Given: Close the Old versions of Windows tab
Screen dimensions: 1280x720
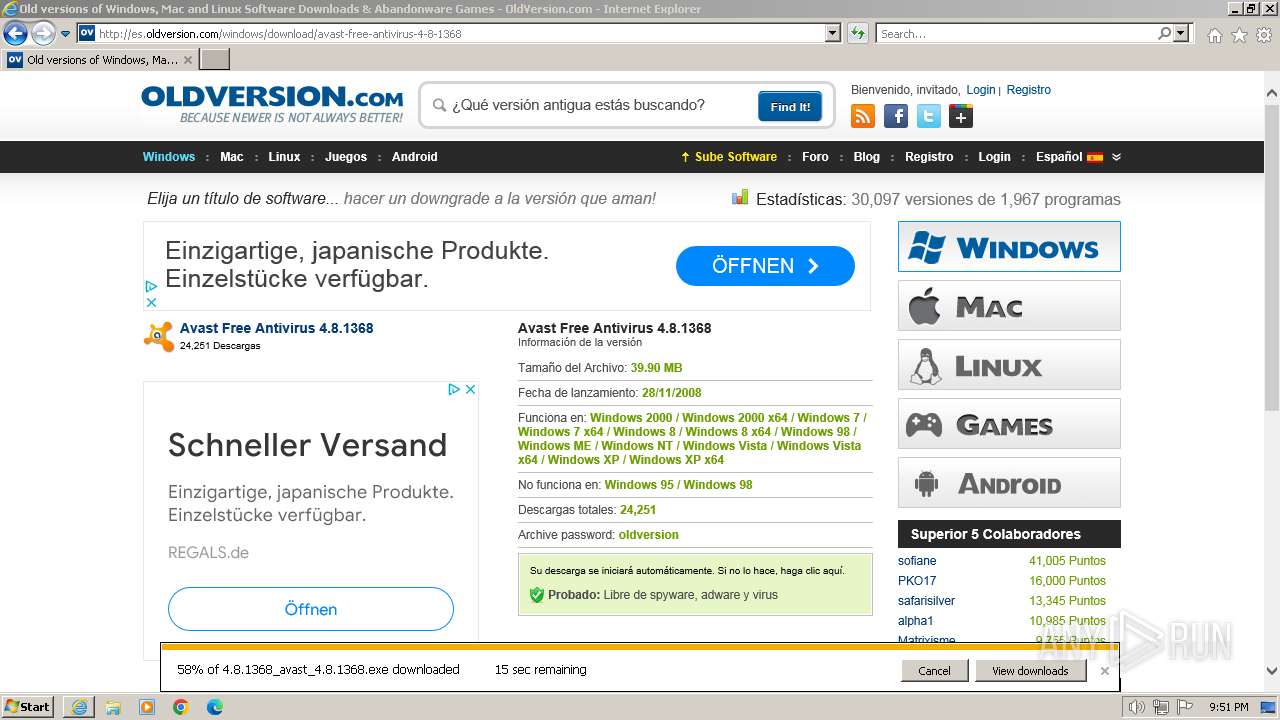Looking at the screenshot, I should click(x=187, y=60).
